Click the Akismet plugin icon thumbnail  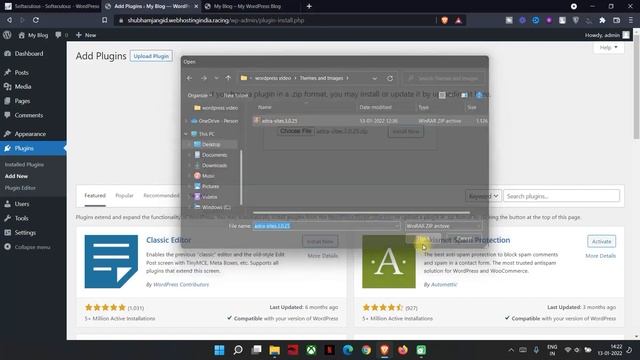(389, 262)
